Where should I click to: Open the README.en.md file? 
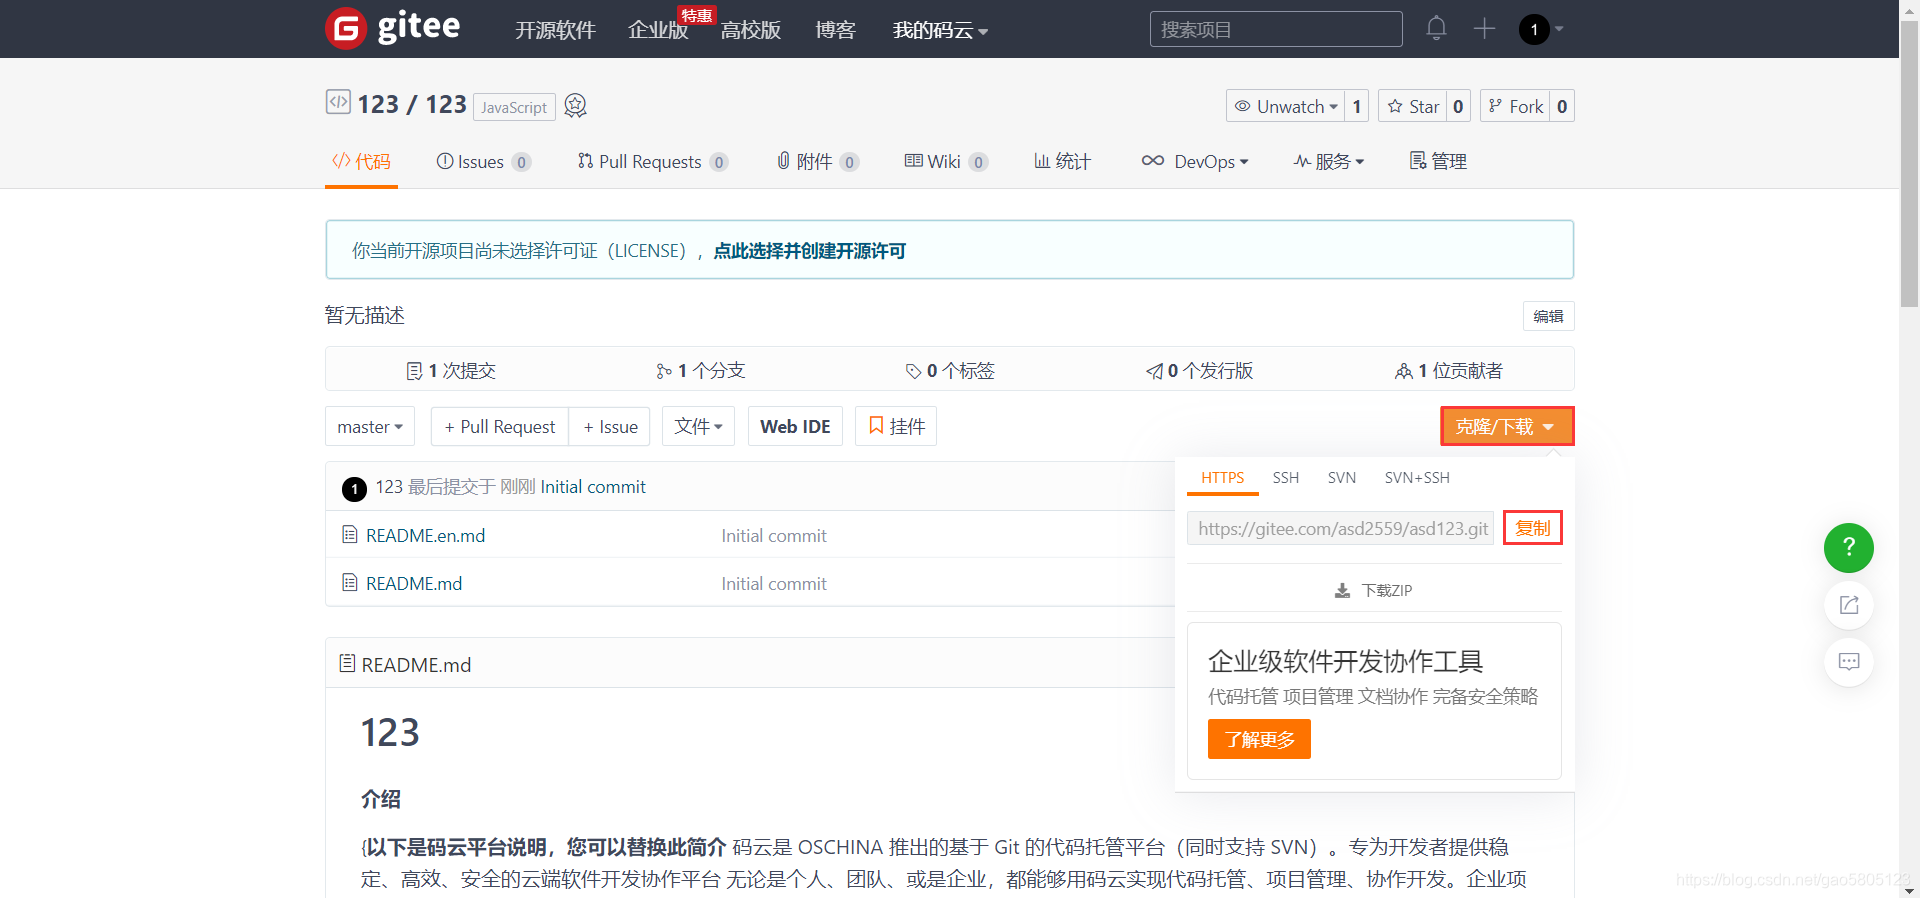(x=425, y=536)
